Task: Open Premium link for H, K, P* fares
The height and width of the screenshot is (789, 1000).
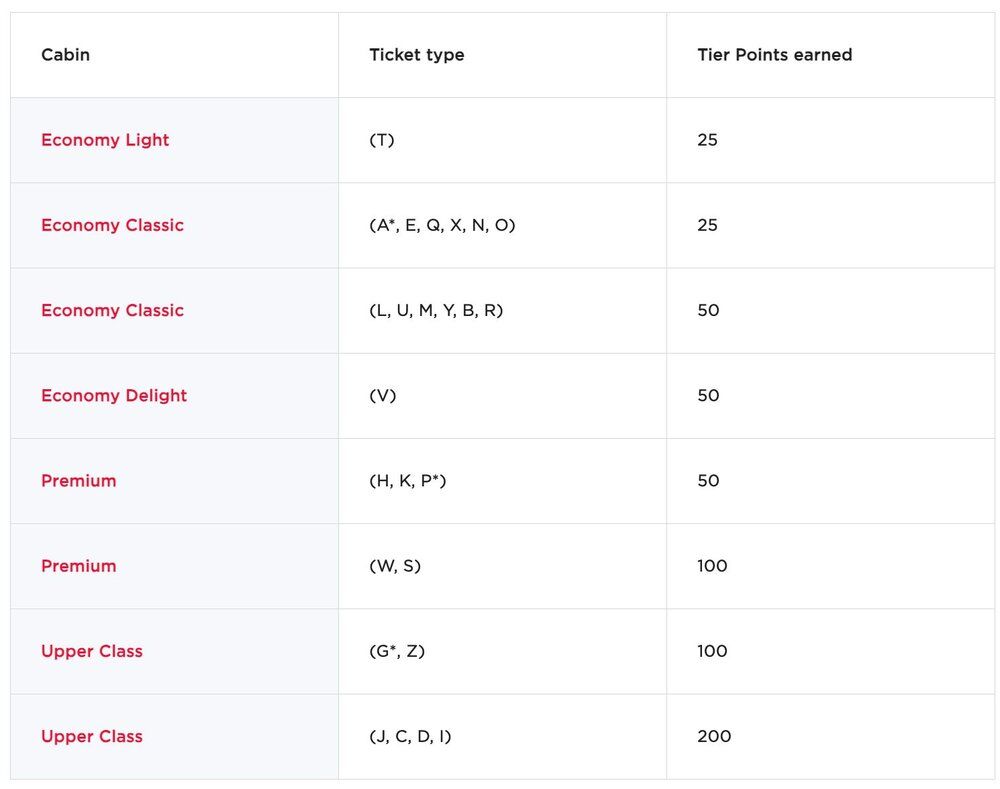Action: point(78,480)
